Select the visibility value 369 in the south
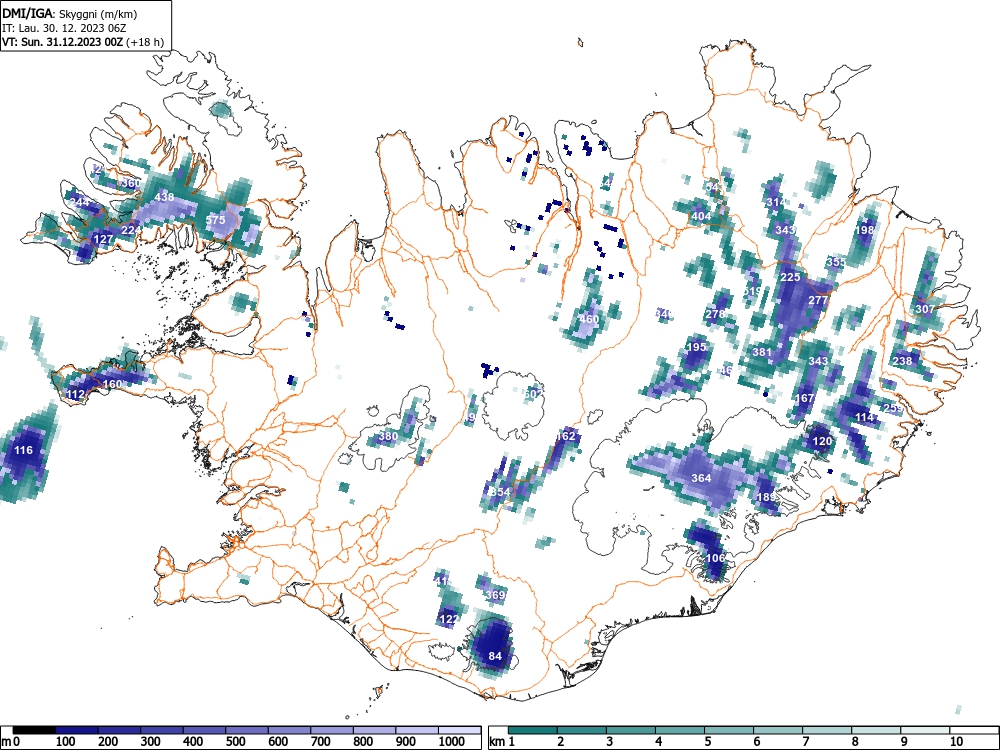Image resolution: width=1000 pixels, height=750 pixels. tap(496, 595)
